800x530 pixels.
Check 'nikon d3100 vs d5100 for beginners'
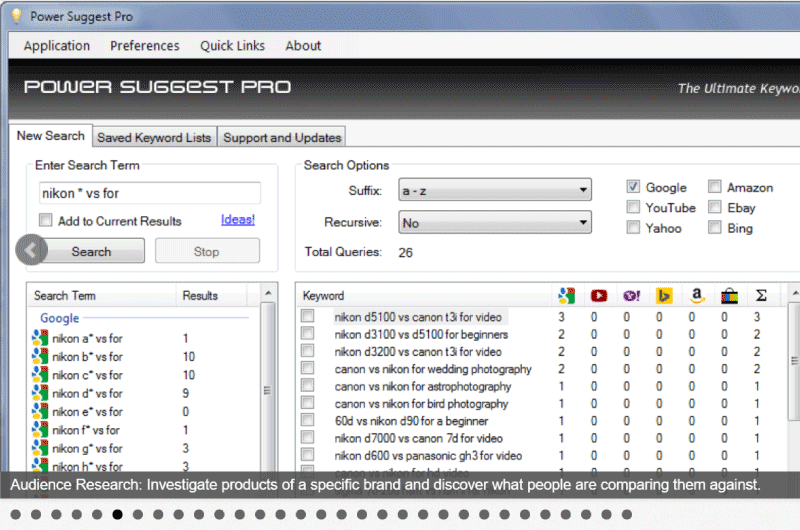307,334
